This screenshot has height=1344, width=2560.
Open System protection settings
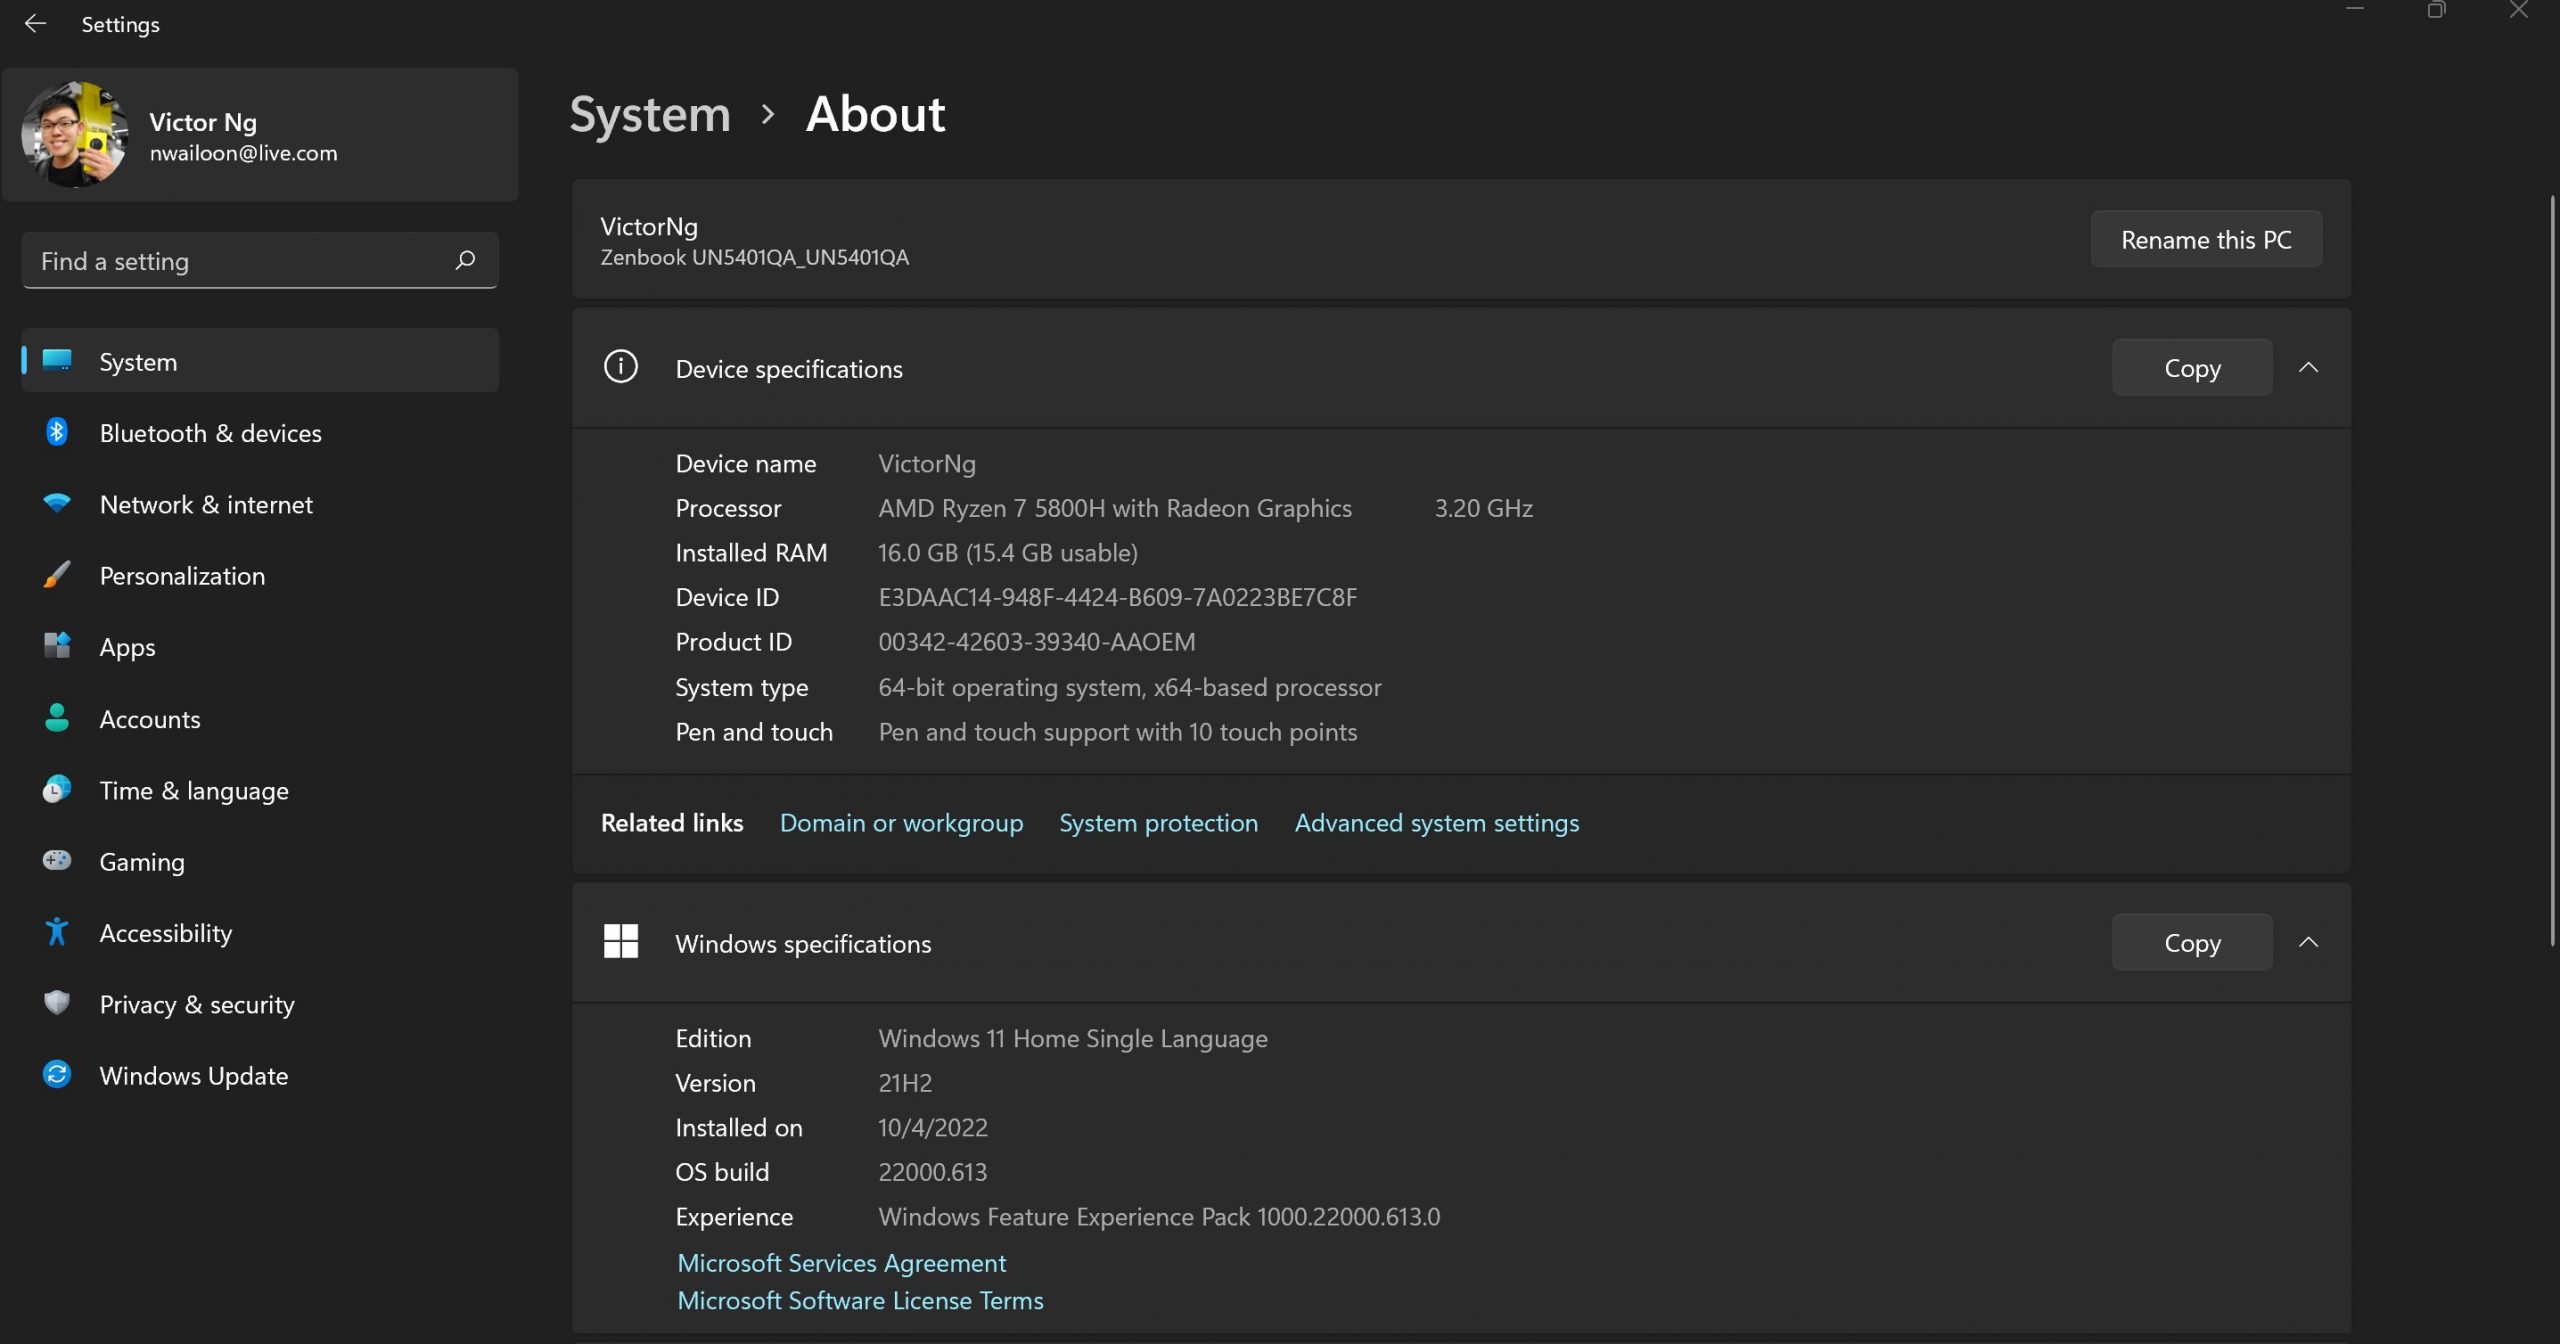(1158, 823)
